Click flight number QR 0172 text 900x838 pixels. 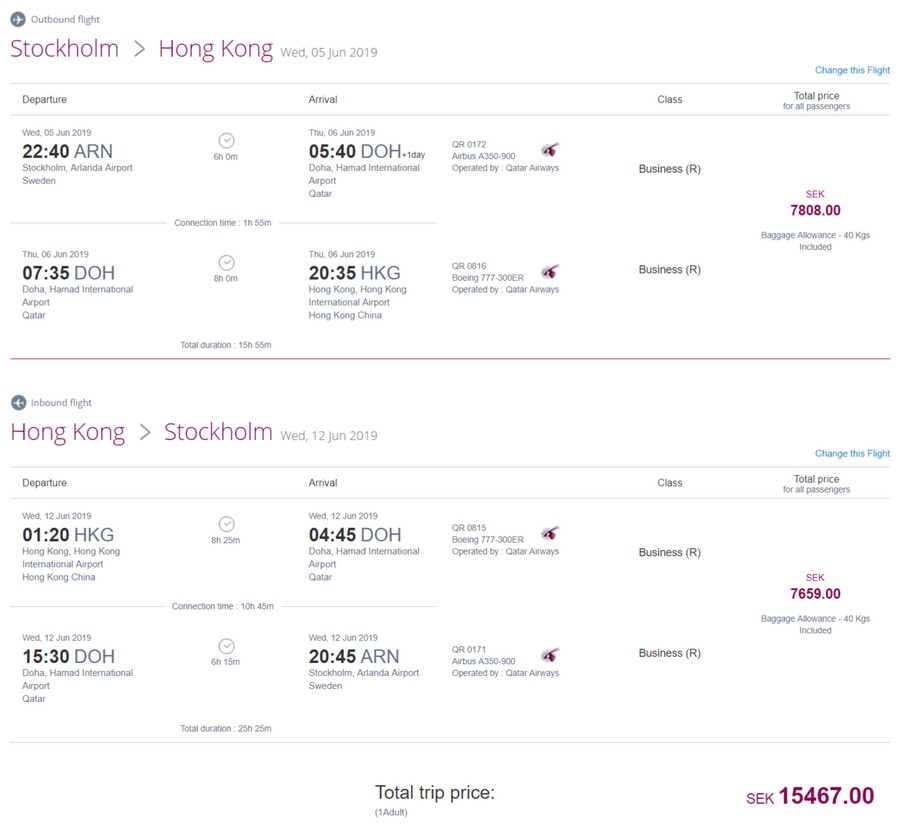pos(469,144)
